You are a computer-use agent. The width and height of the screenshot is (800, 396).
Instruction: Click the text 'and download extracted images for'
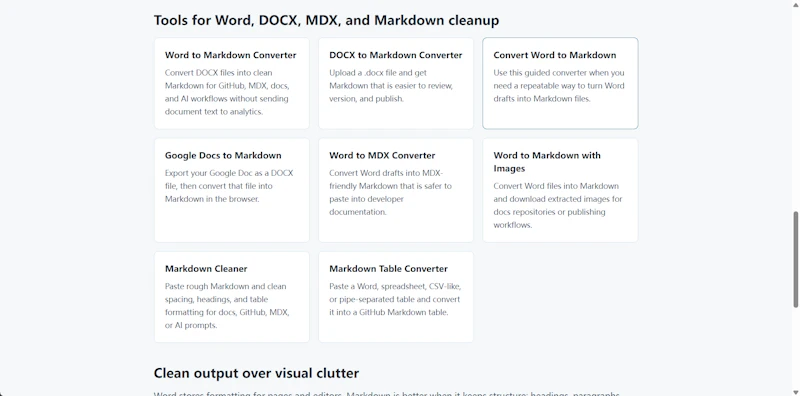click(x=558, y=199)
